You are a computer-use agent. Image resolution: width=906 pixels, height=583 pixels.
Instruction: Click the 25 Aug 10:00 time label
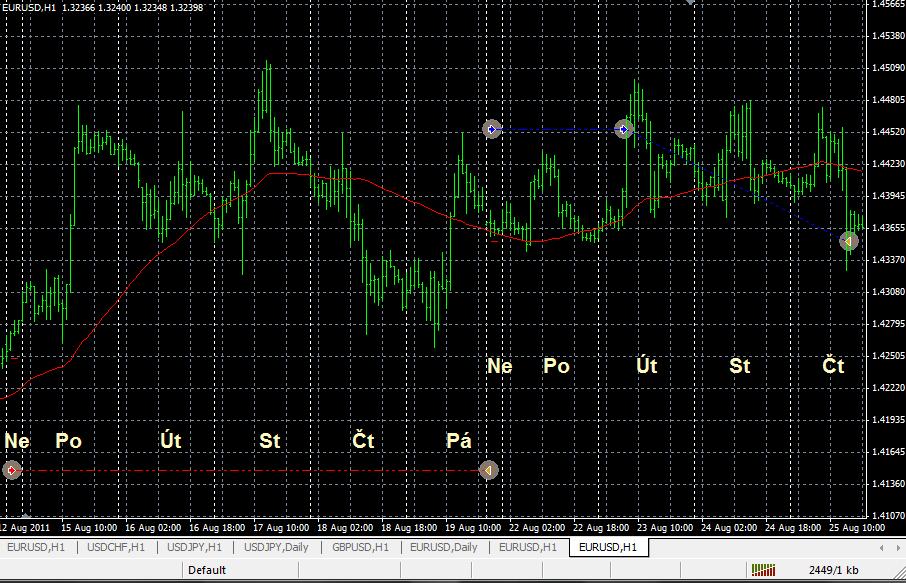857,528
